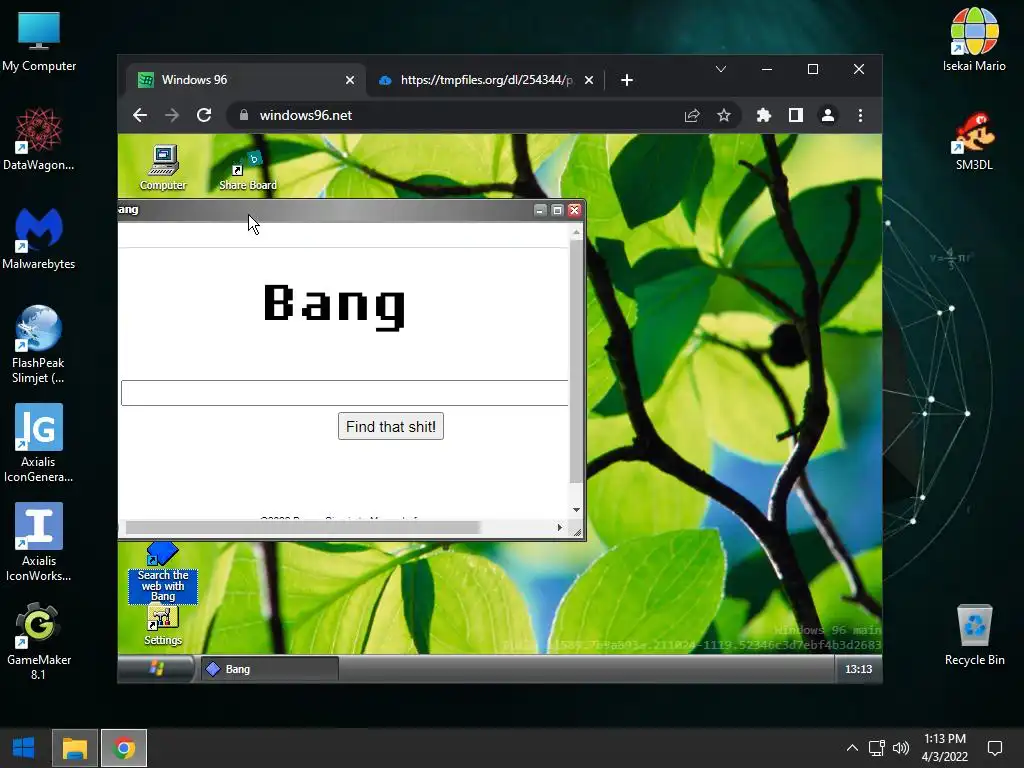Close the tmpfiles.org tab

coord(588,80)
